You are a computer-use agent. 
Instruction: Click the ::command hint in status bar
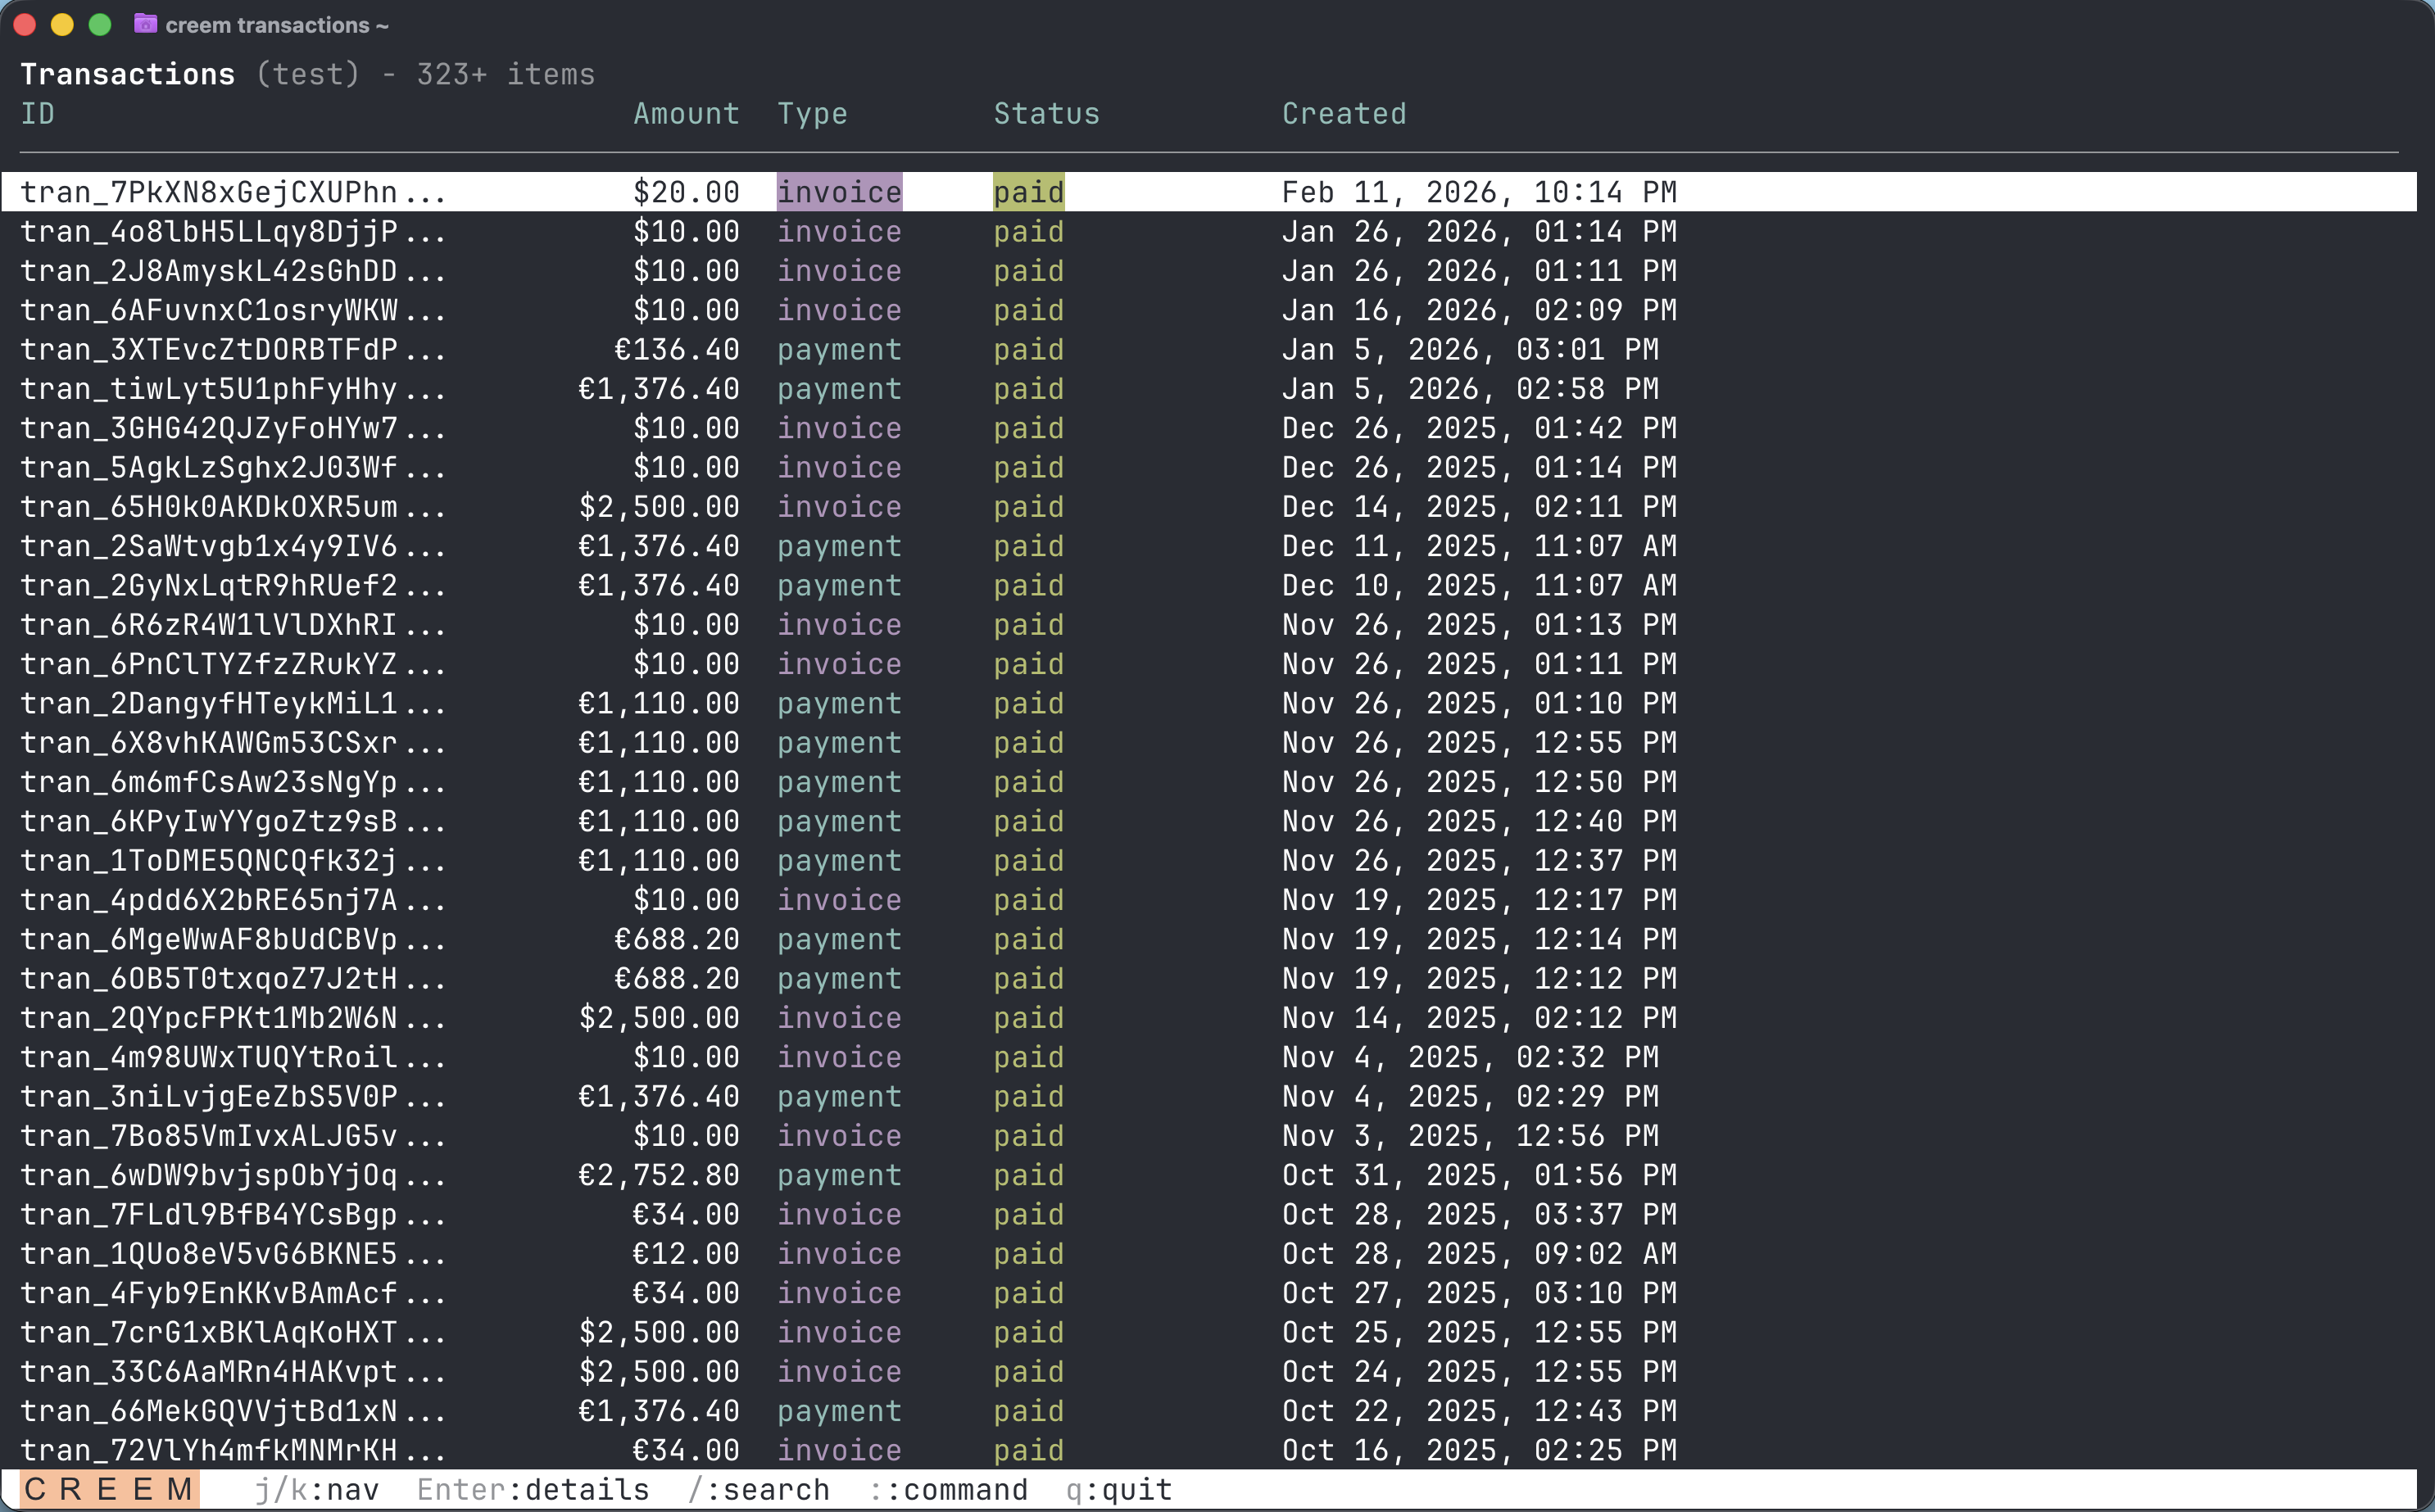coord(948,1490)
